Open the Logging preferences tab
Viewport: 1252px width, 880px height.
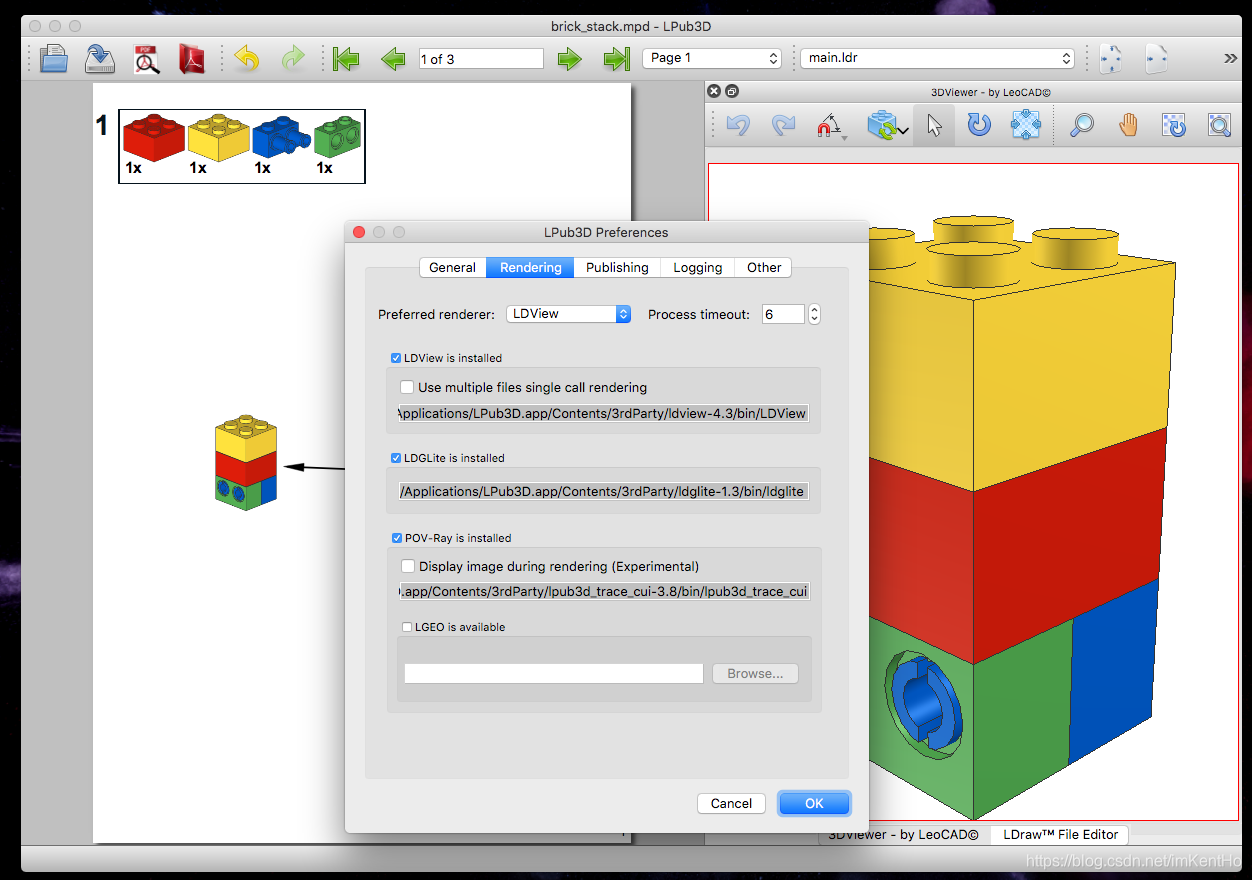coord(697,267)
